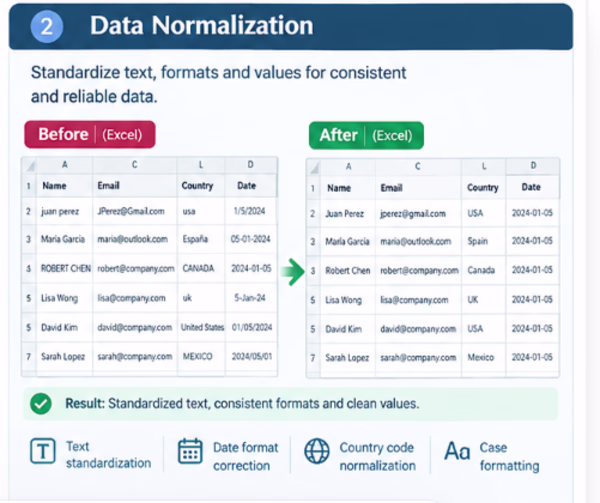Select column A header in Before table
Viewport: 600px width, 503px height.
65,165
